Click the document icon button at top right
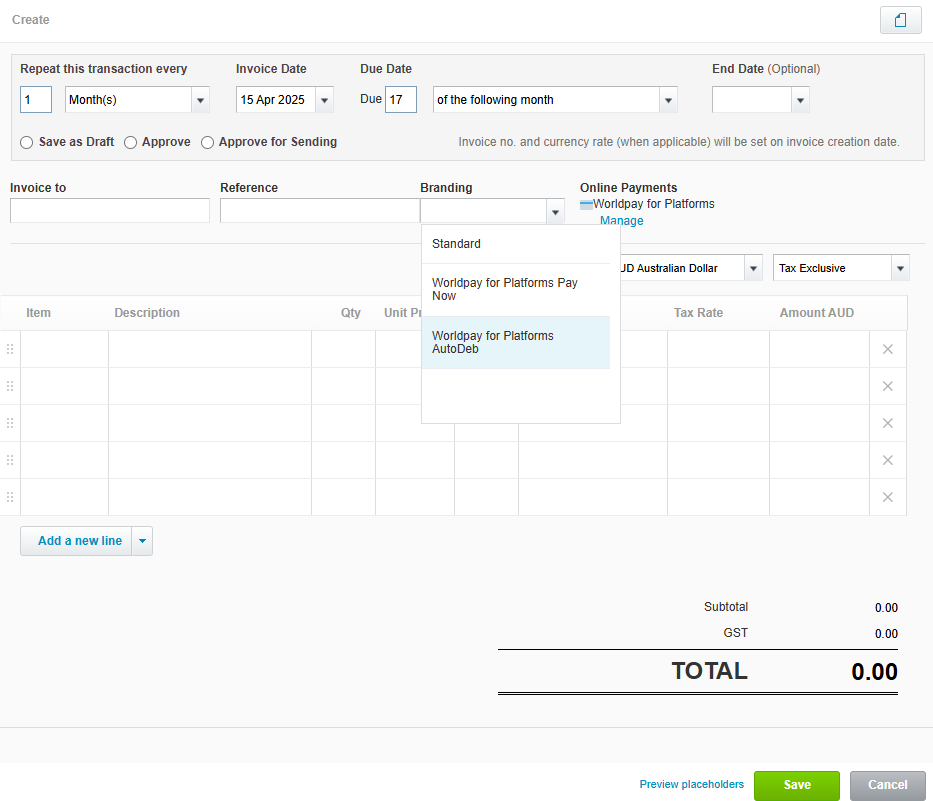 click(x=900, y=20)
